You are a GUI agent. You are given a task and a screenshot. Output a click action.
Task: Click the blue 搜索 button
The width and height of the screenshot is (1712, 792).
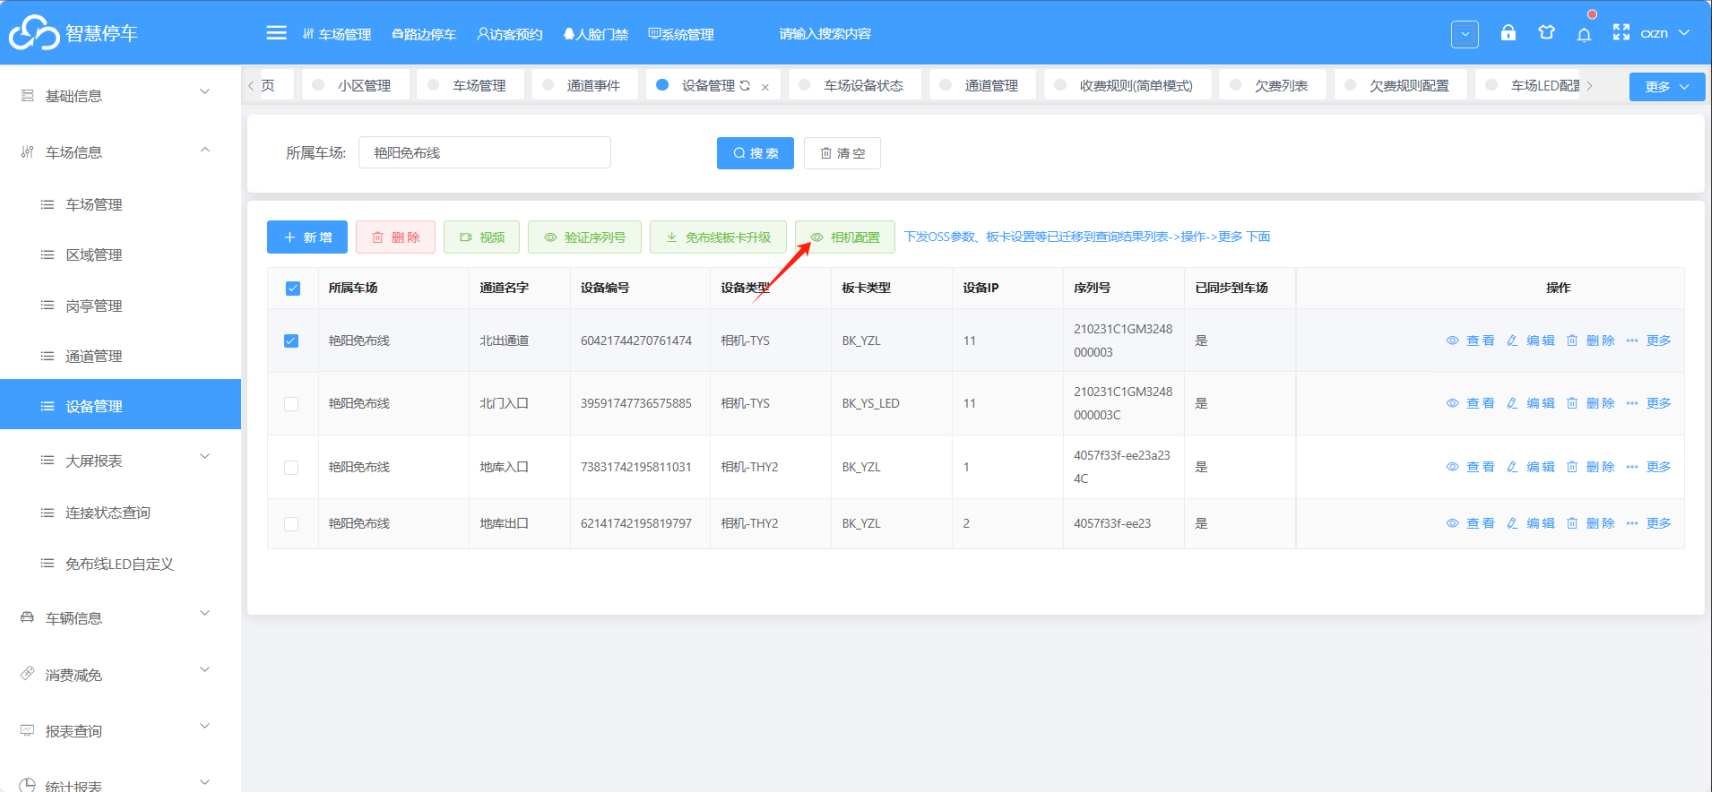(755, 153)
